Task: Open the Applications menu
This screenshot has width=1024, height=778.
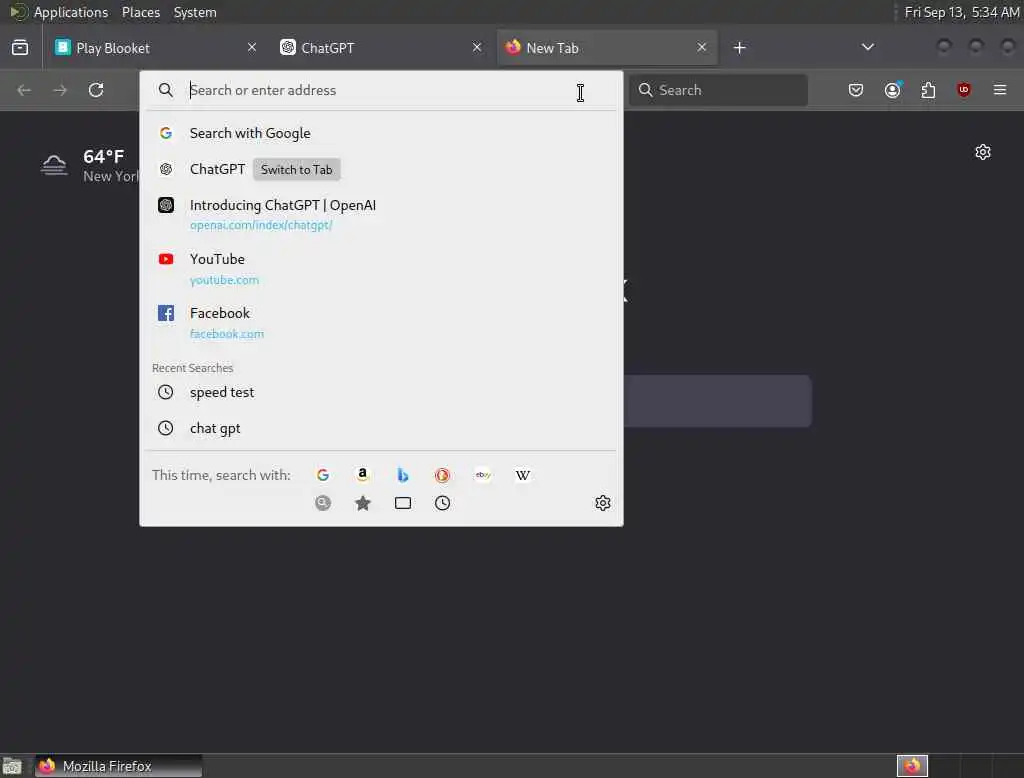Action: point(71,12)
